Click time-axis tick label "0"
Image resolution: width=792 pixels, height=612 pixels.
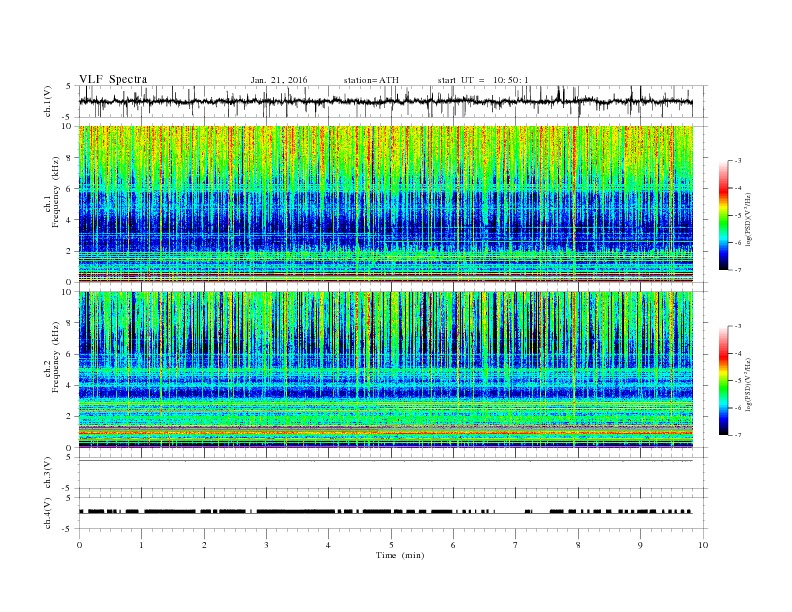79,545
